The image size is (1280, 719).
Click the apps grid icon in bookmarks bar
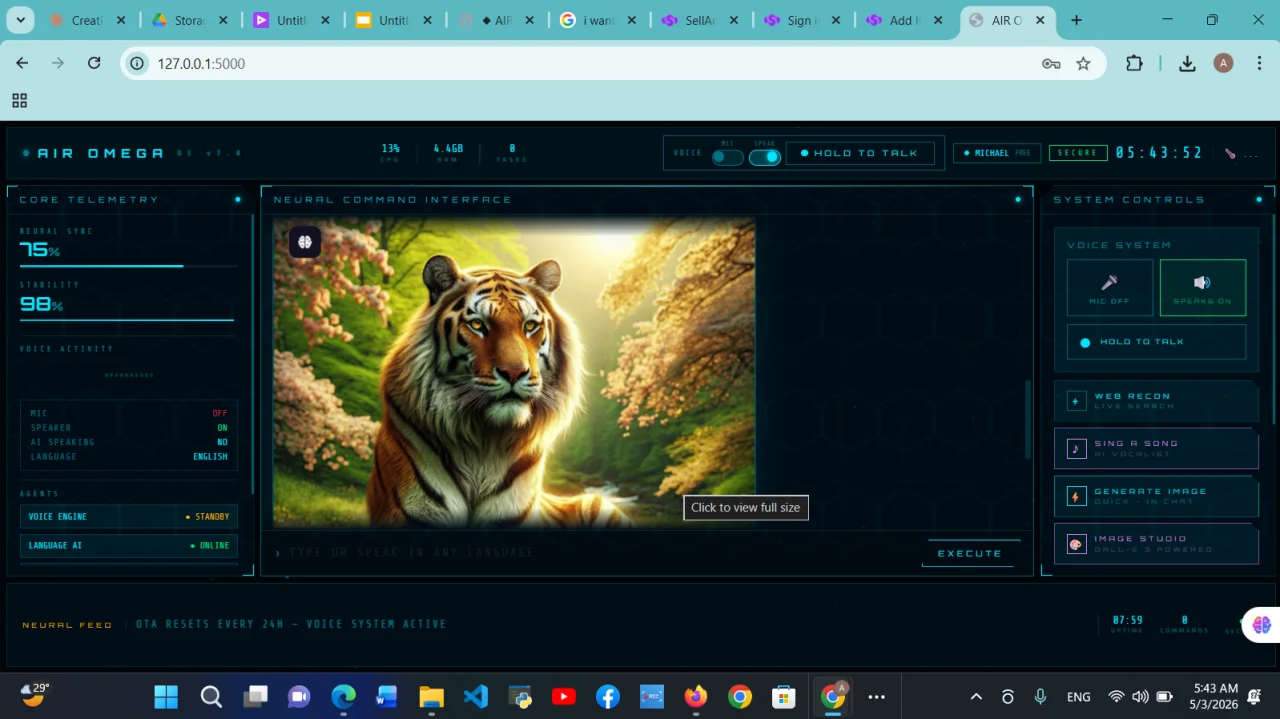pos(19,100)
